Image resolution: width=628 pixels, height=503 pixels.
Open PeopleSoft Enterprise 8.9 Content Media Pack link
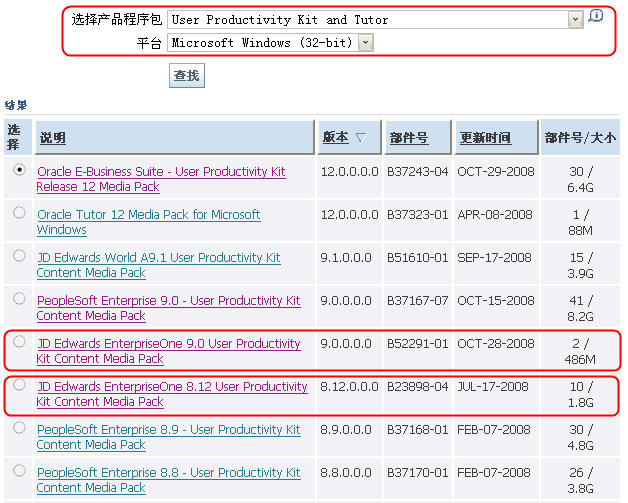[x=169, y=437]
